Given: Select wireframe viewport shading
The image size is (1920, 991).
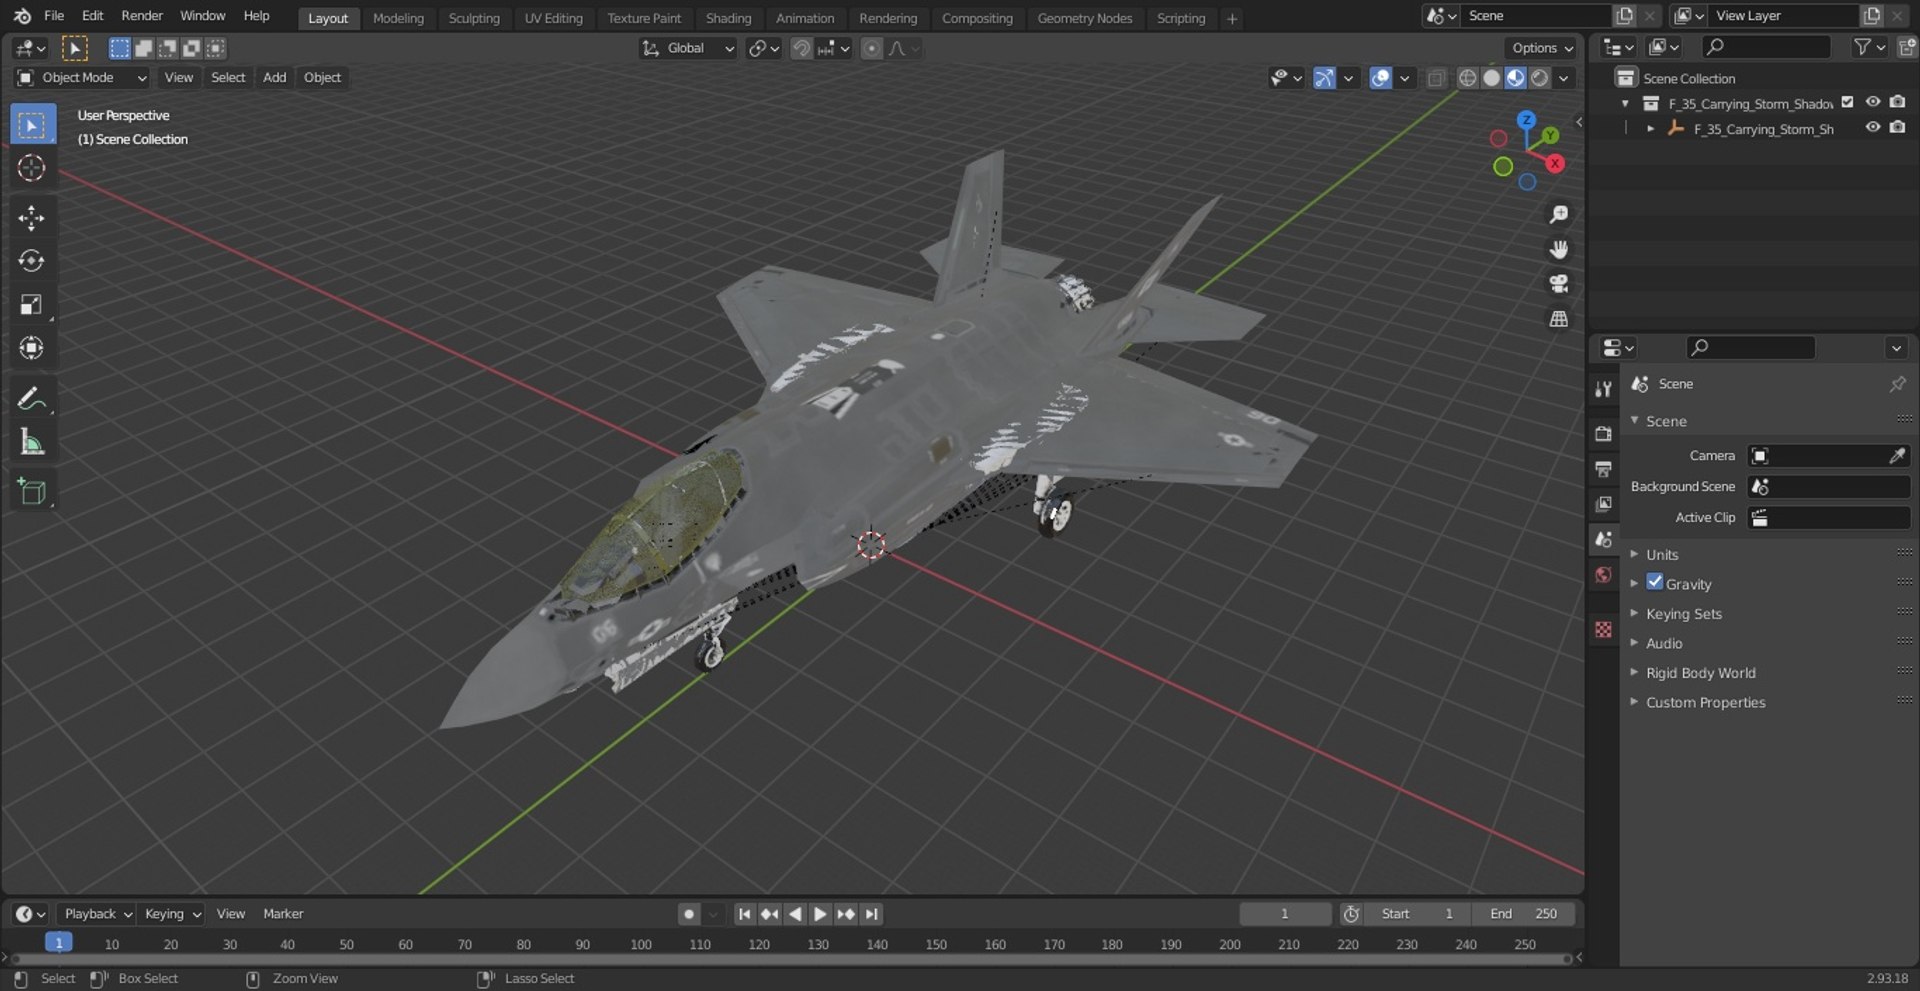Looking at the screenshot, I should coord(1467,78).
